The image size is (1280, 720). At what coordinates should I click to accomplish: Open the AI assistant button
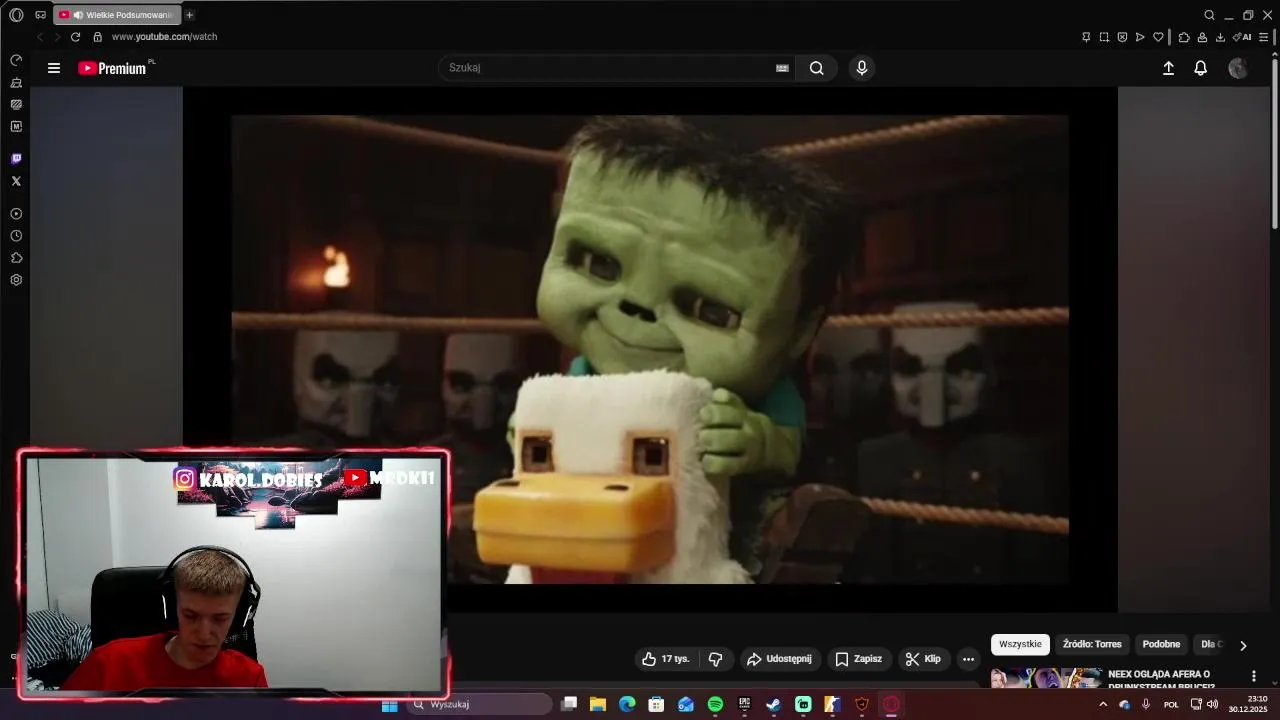(1242, 37)
